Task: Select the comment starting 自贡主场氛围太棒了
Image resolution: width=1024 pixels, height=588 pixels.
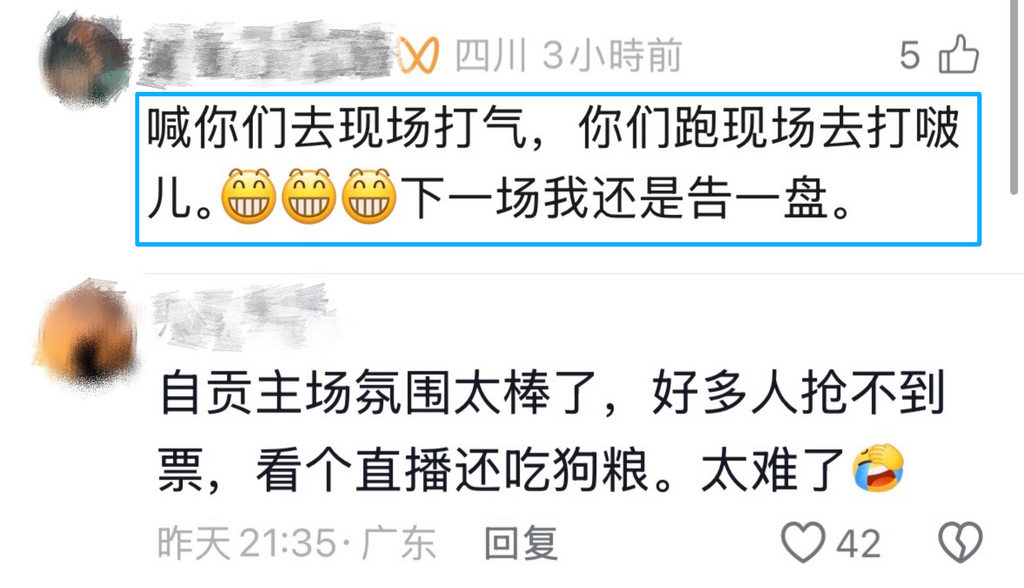Action: (x=552, y=431)
